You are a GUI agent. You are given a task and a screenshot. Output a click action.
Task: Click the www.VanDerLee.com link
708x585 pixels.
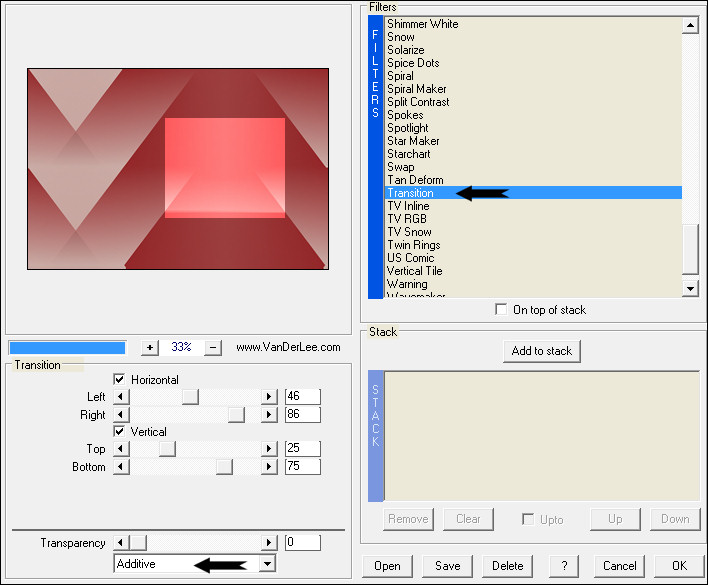288,347
